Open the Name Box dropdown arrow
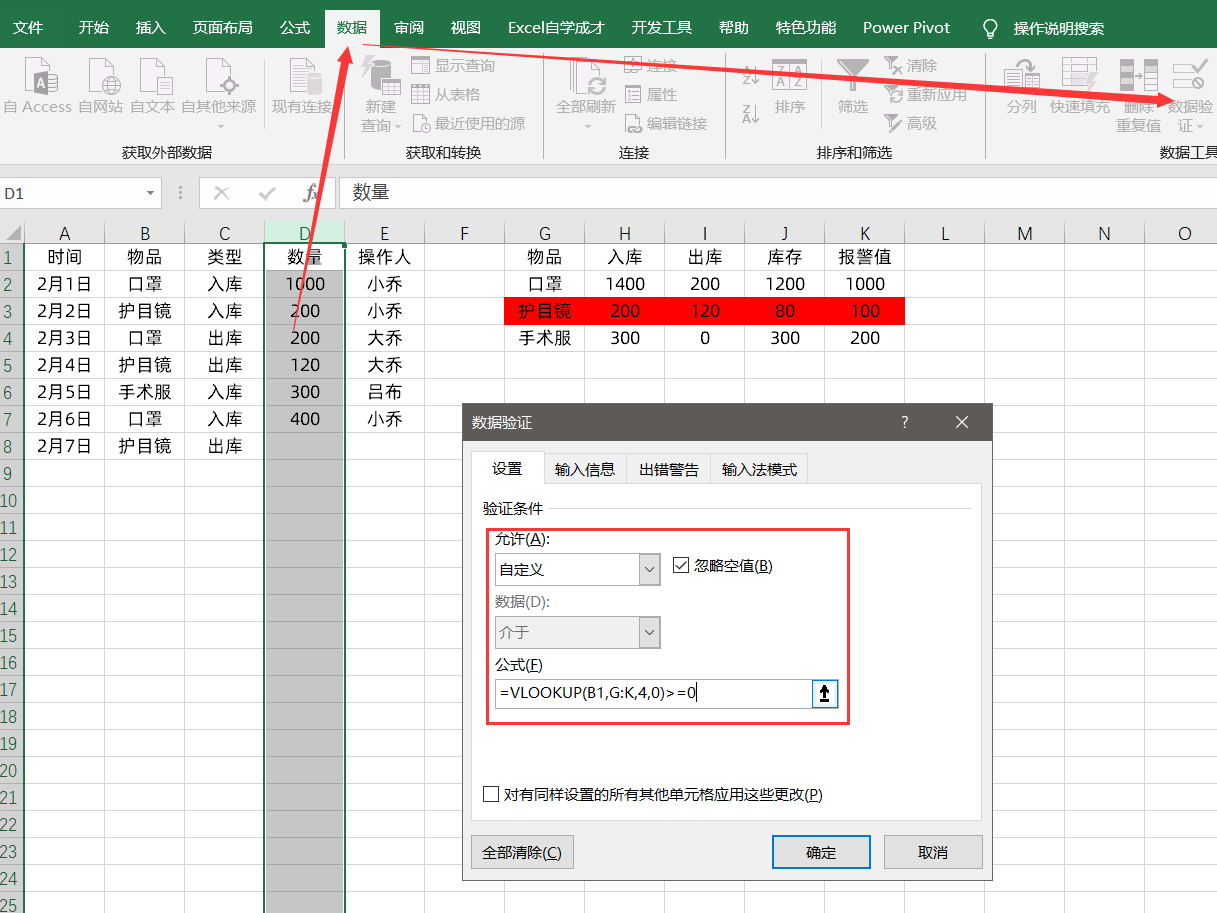 pos(151,193)
